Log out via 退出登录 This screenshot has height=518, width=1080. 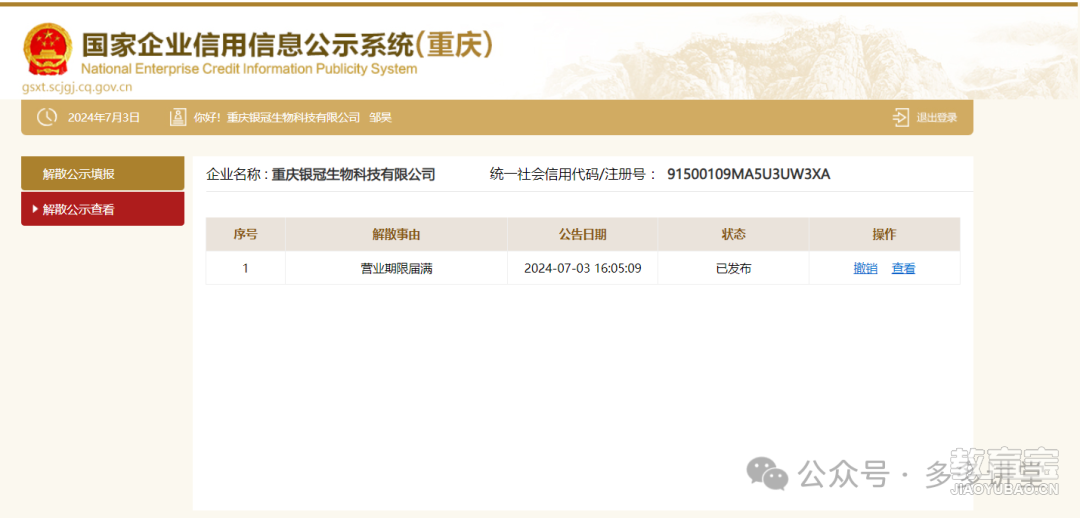click(x=937, y=118)
